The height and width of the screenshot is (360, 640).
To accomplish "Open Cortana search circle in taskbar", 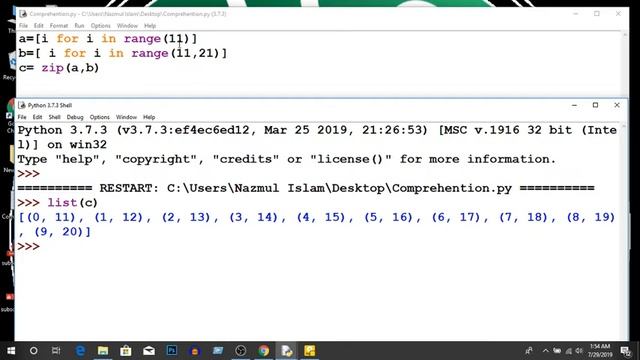I will pos(33,351).
